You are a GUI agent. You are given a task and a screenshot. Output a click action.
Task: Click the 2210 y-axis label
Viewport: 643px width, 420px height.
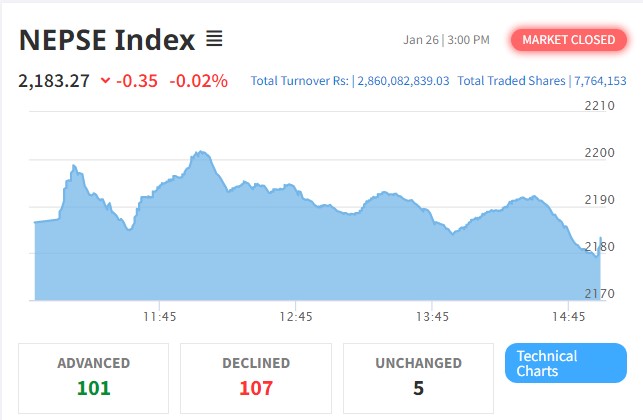tap(599, 104)
